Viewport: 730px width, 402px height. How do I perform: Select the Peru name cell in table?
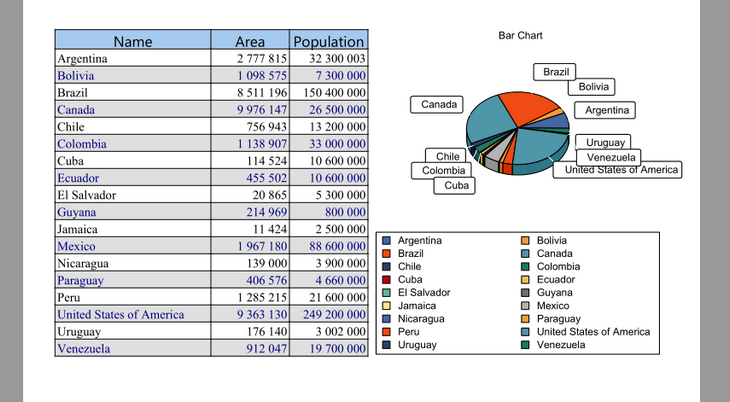(x=133, y=297)
